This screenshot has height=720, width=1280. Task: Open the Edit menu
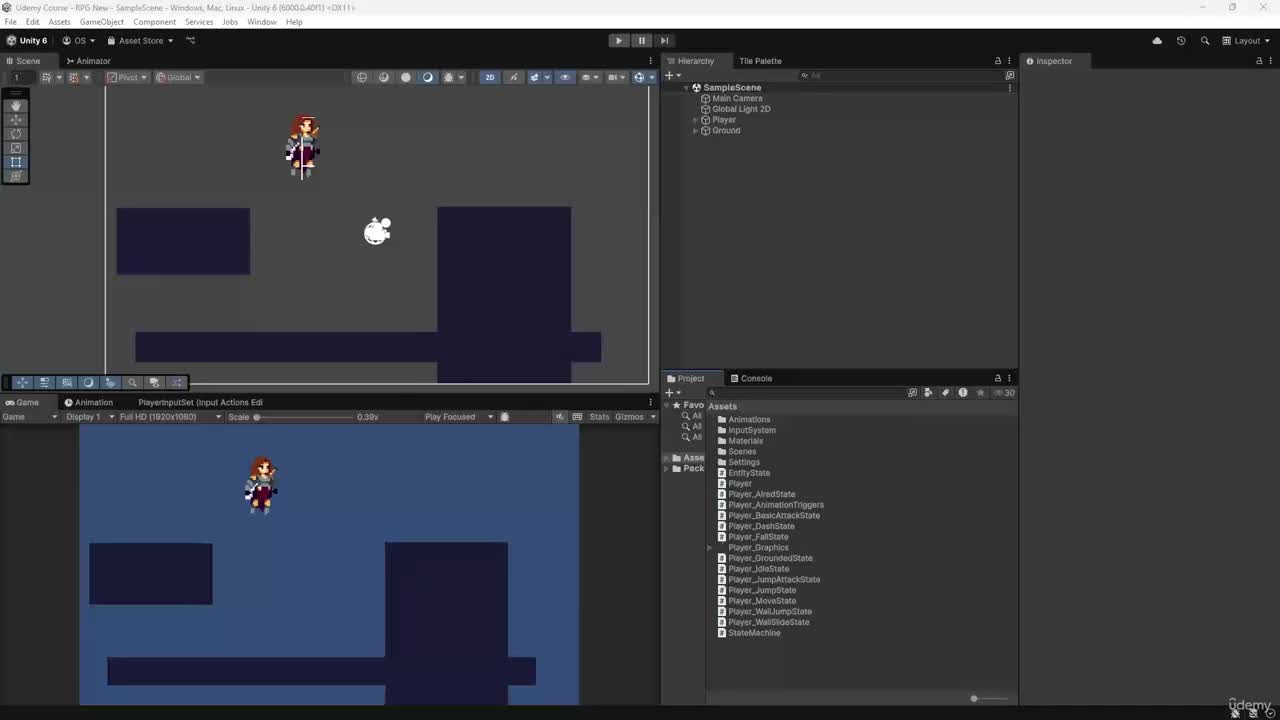point(33,22)
